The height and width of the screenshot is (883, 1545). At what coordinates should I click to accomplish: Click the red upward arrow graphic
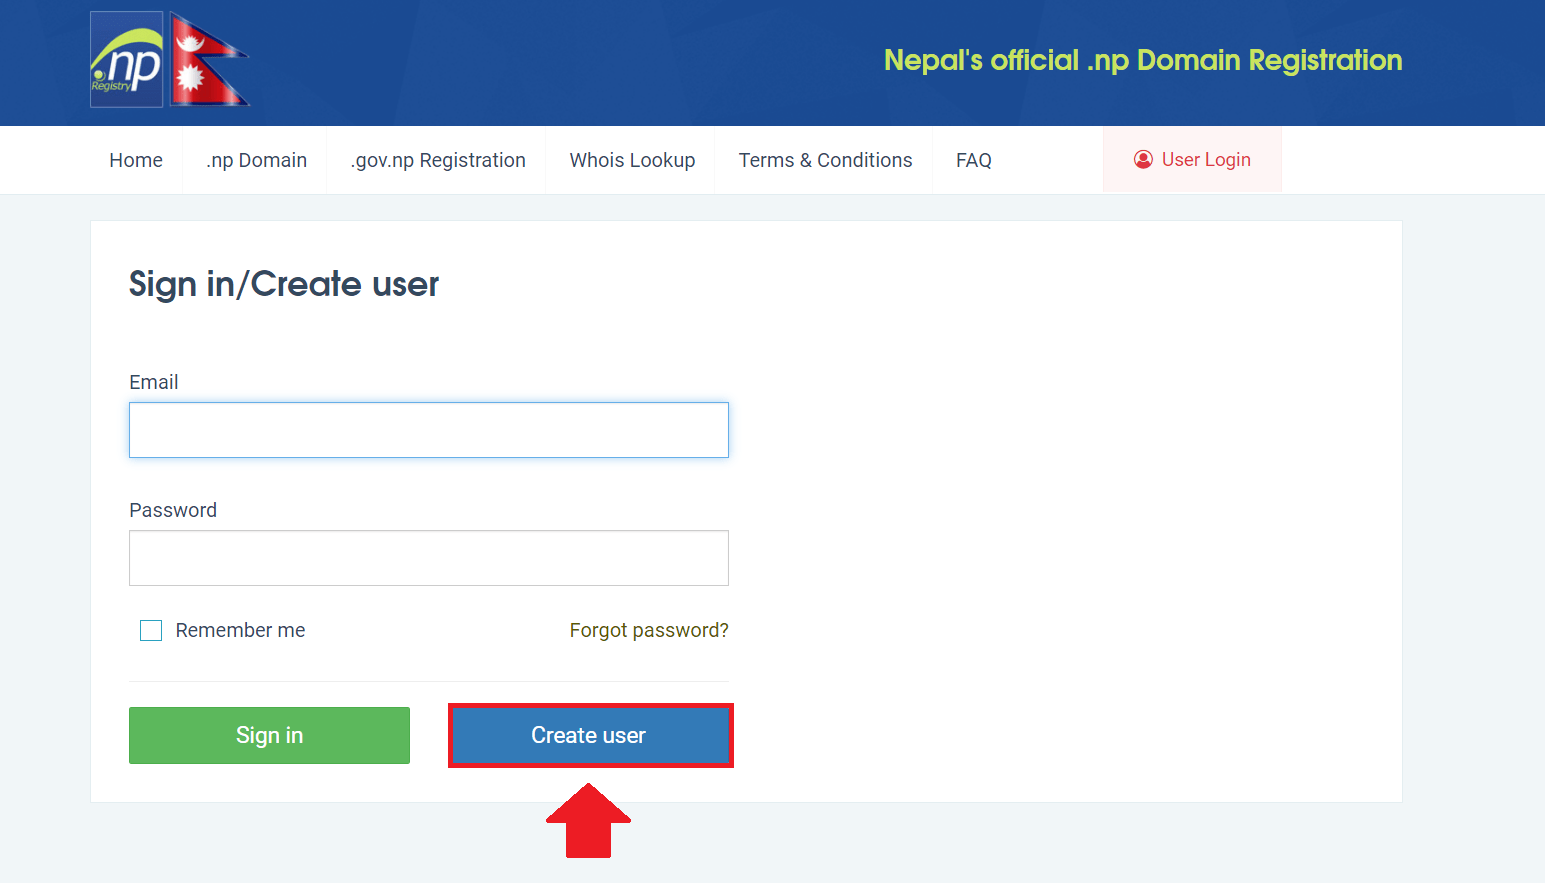pos(587,822)
